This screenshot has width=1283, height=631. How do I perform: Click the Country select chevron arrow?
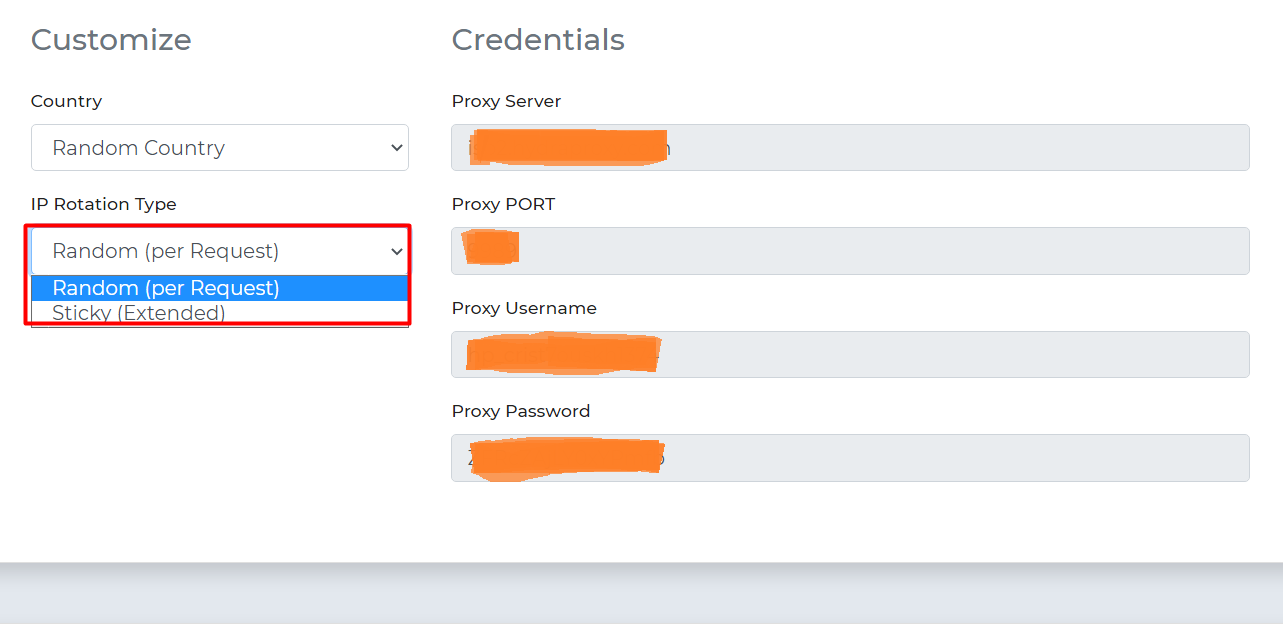(396, 148)
